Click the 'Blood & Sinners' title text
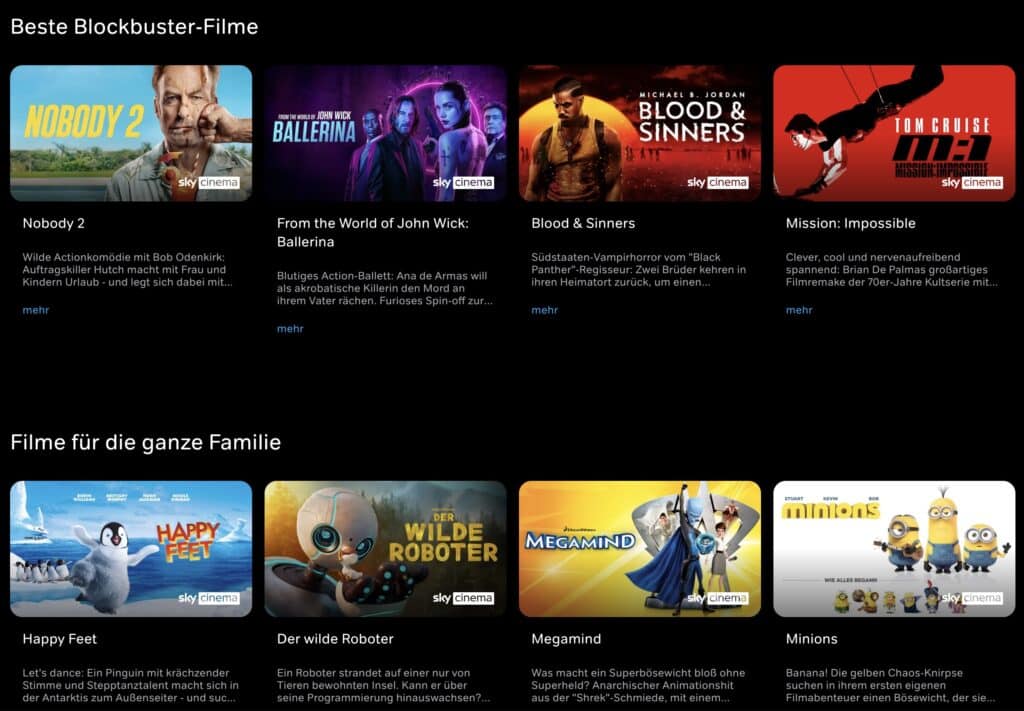The image size is (1024, 711). 583,223
